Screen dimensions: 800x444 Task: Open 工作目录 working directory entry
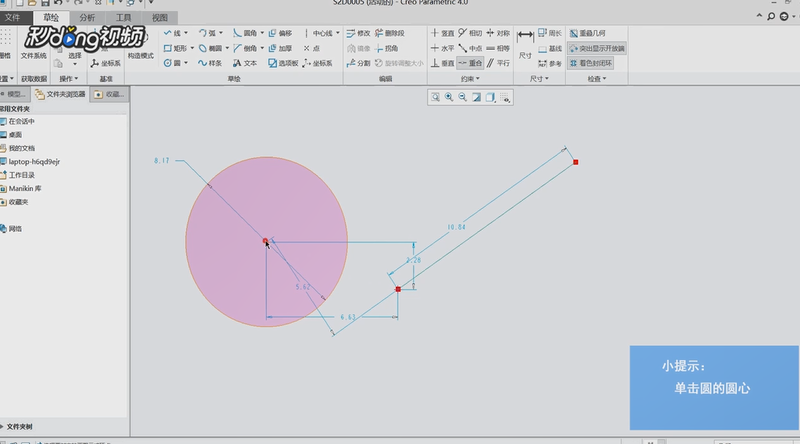coord(17,175)
